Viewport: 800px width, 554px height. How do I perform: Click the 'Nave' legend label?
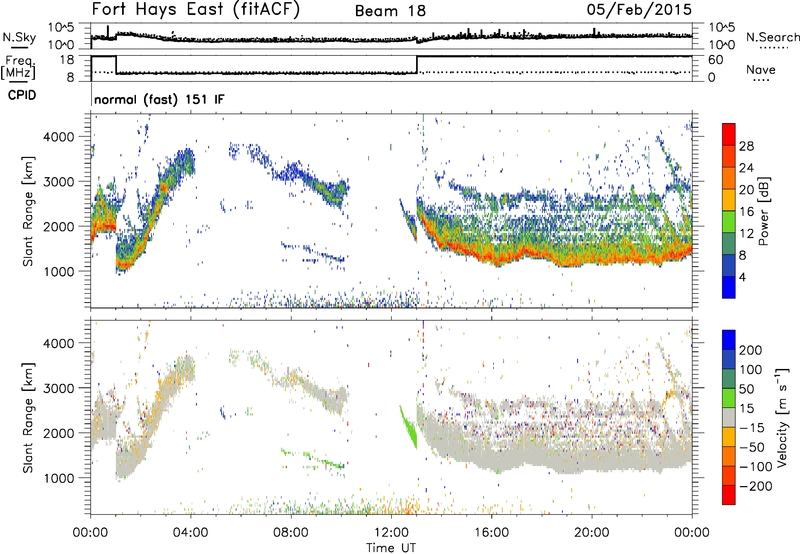[x=761, y=69]
